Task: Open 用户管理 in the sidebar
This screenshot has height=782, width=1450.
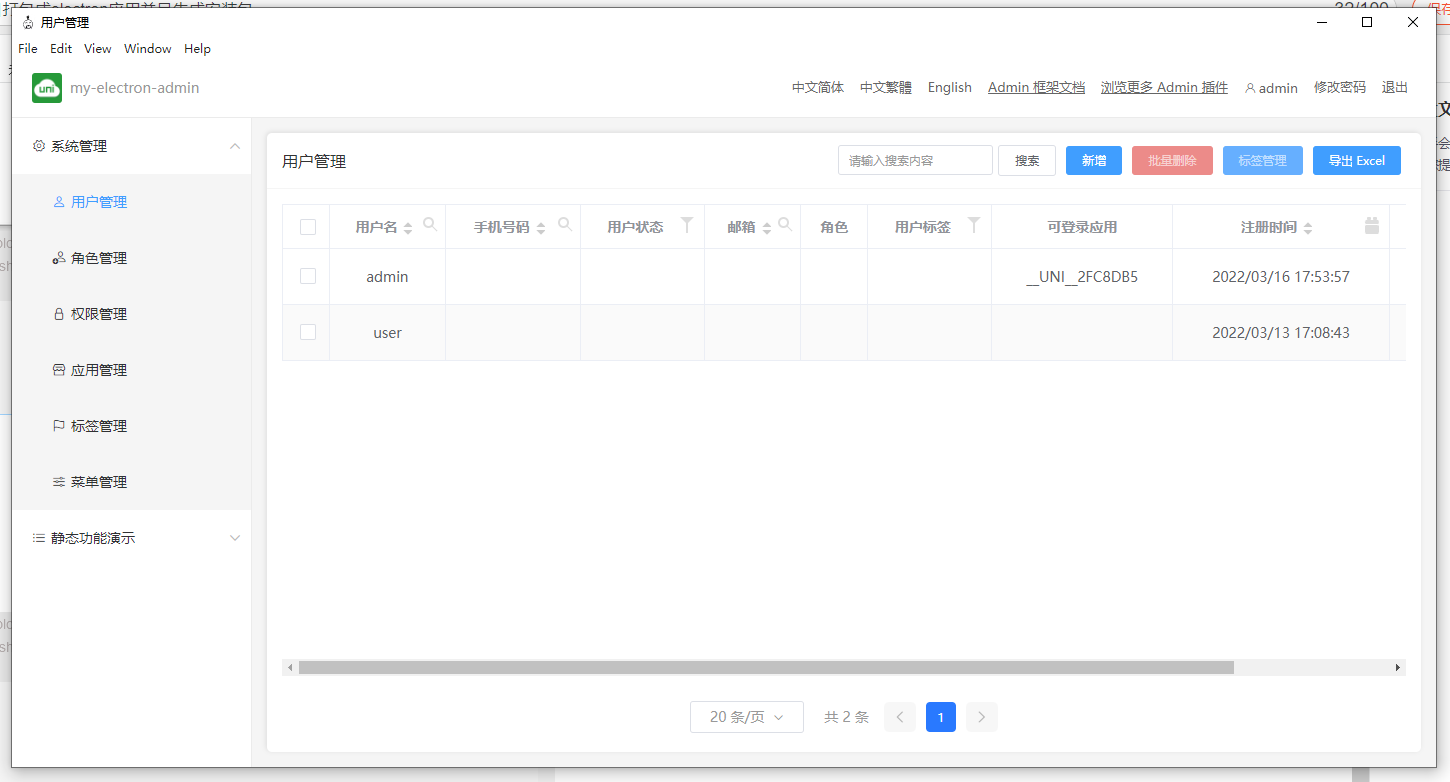Action: tap(100, 201)
